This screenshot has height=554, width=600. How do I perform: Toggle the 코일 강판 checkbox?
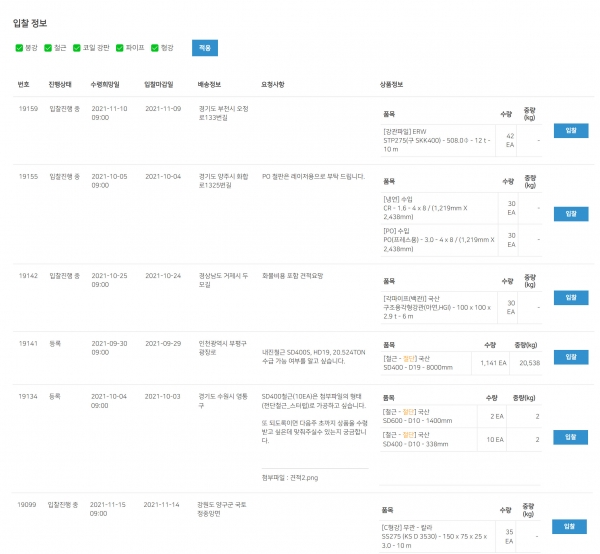tap(77, 48)
